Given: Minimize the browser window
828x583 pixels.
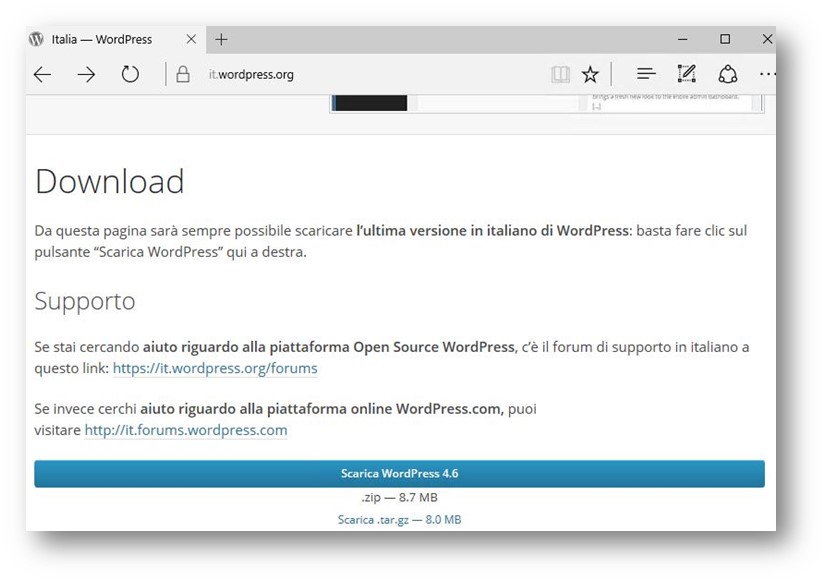Looking at the screenshot, I should 683,39.
